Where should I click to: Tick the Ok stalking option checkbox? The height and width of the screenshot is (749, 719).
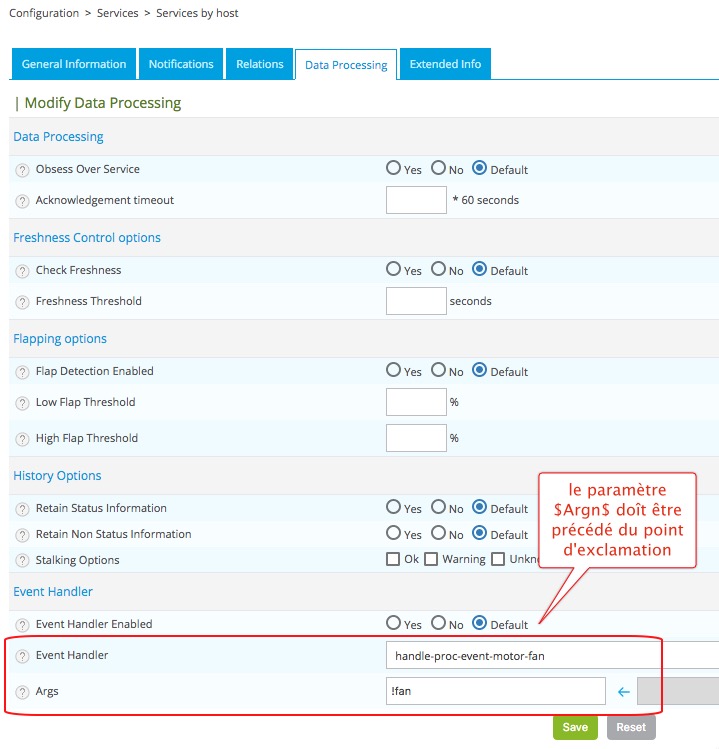pos(393,559)
